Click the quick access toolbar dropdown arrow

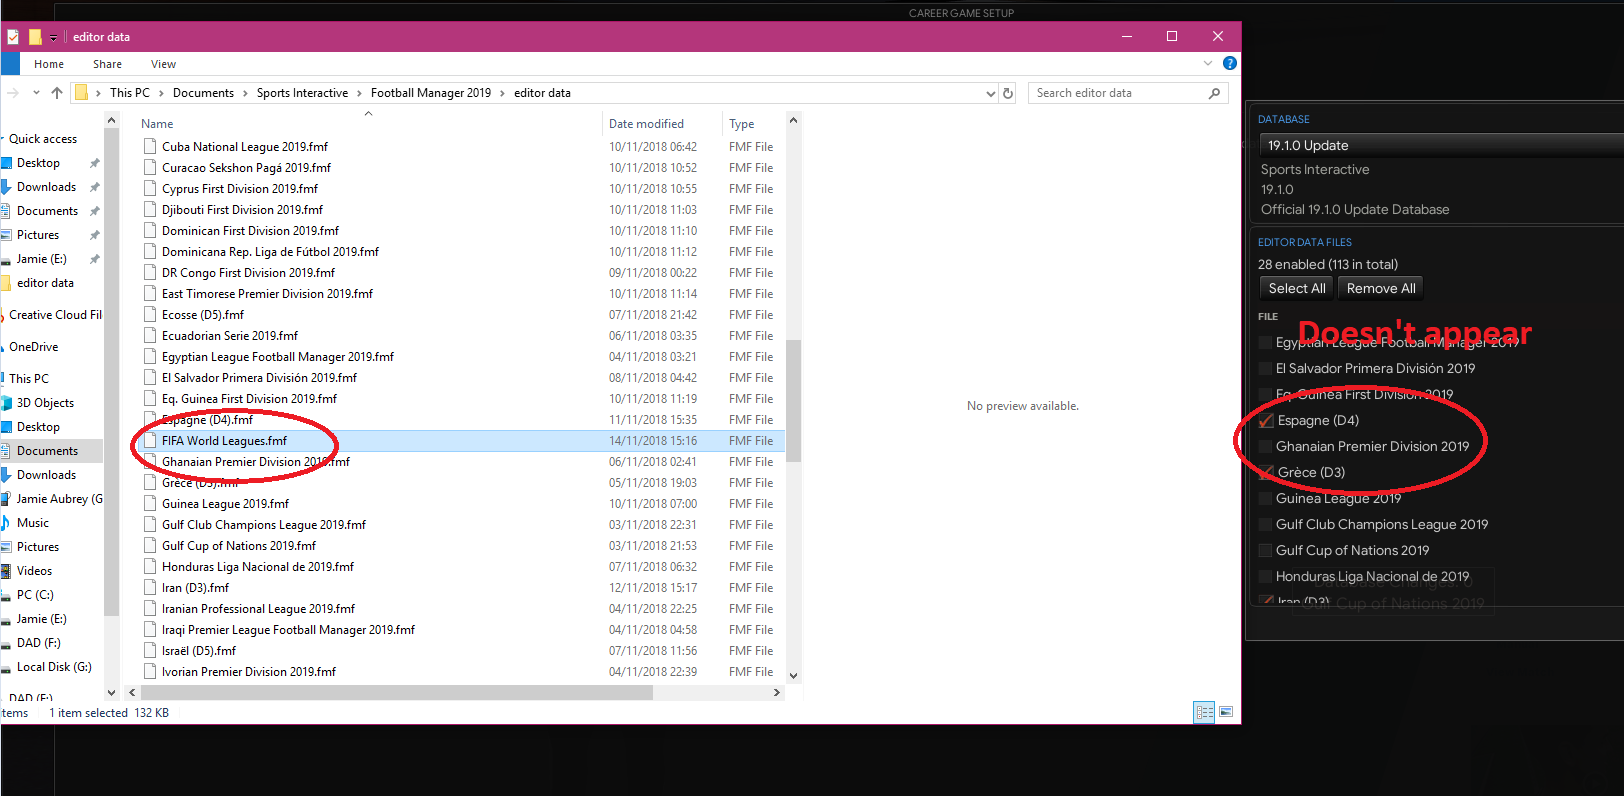click(53, 38)
